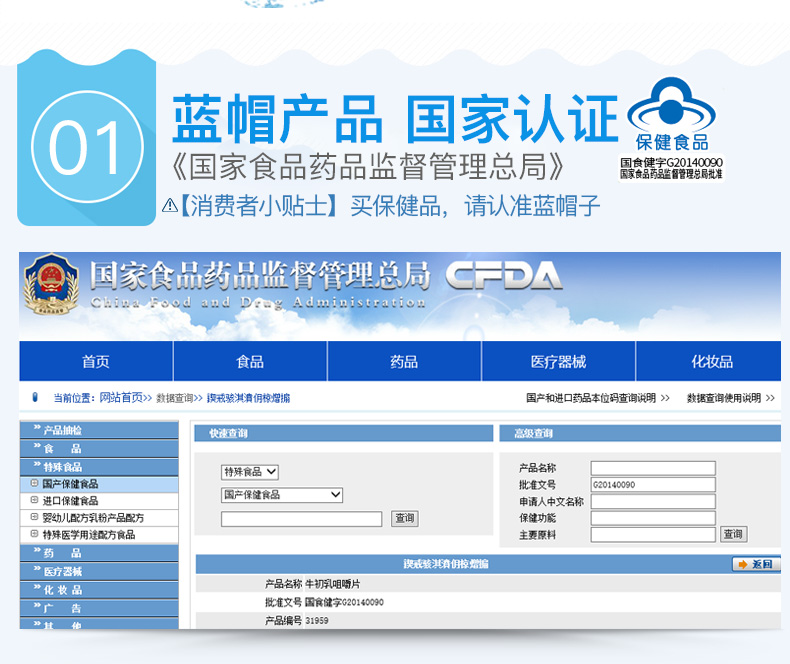Follow the 网站首页 breadcrumb link
Screen dimensions: 790x664
click(121, 397)
